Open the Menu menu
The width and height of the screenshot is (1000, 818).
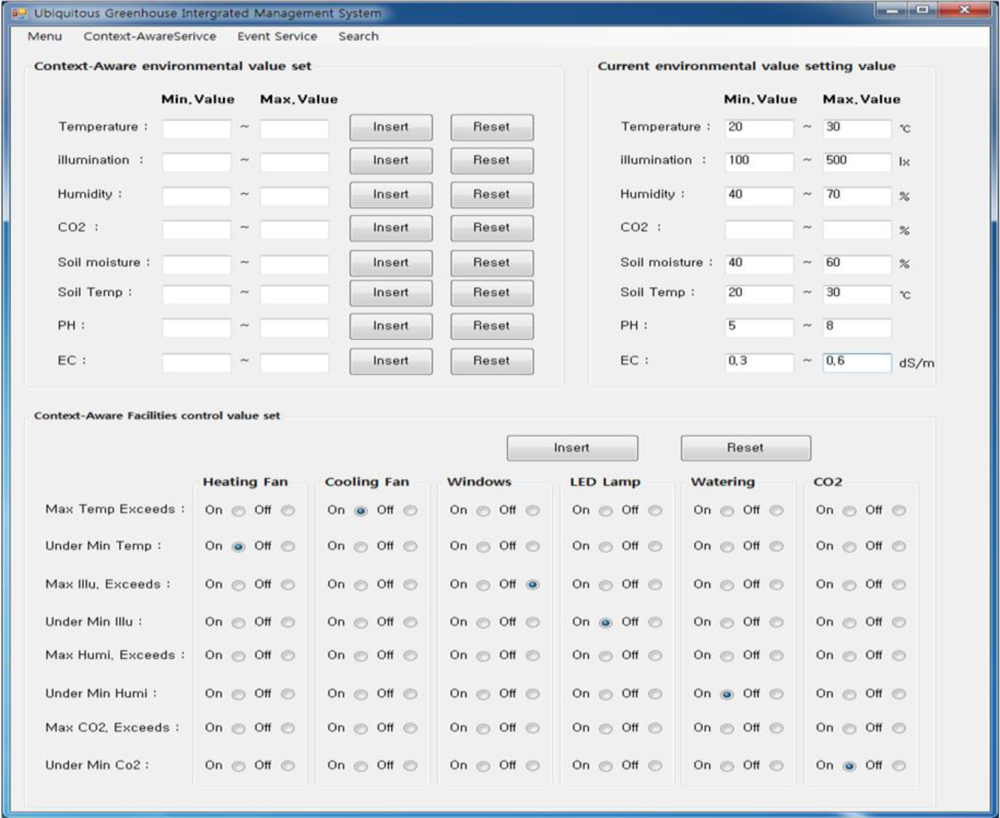44,36
